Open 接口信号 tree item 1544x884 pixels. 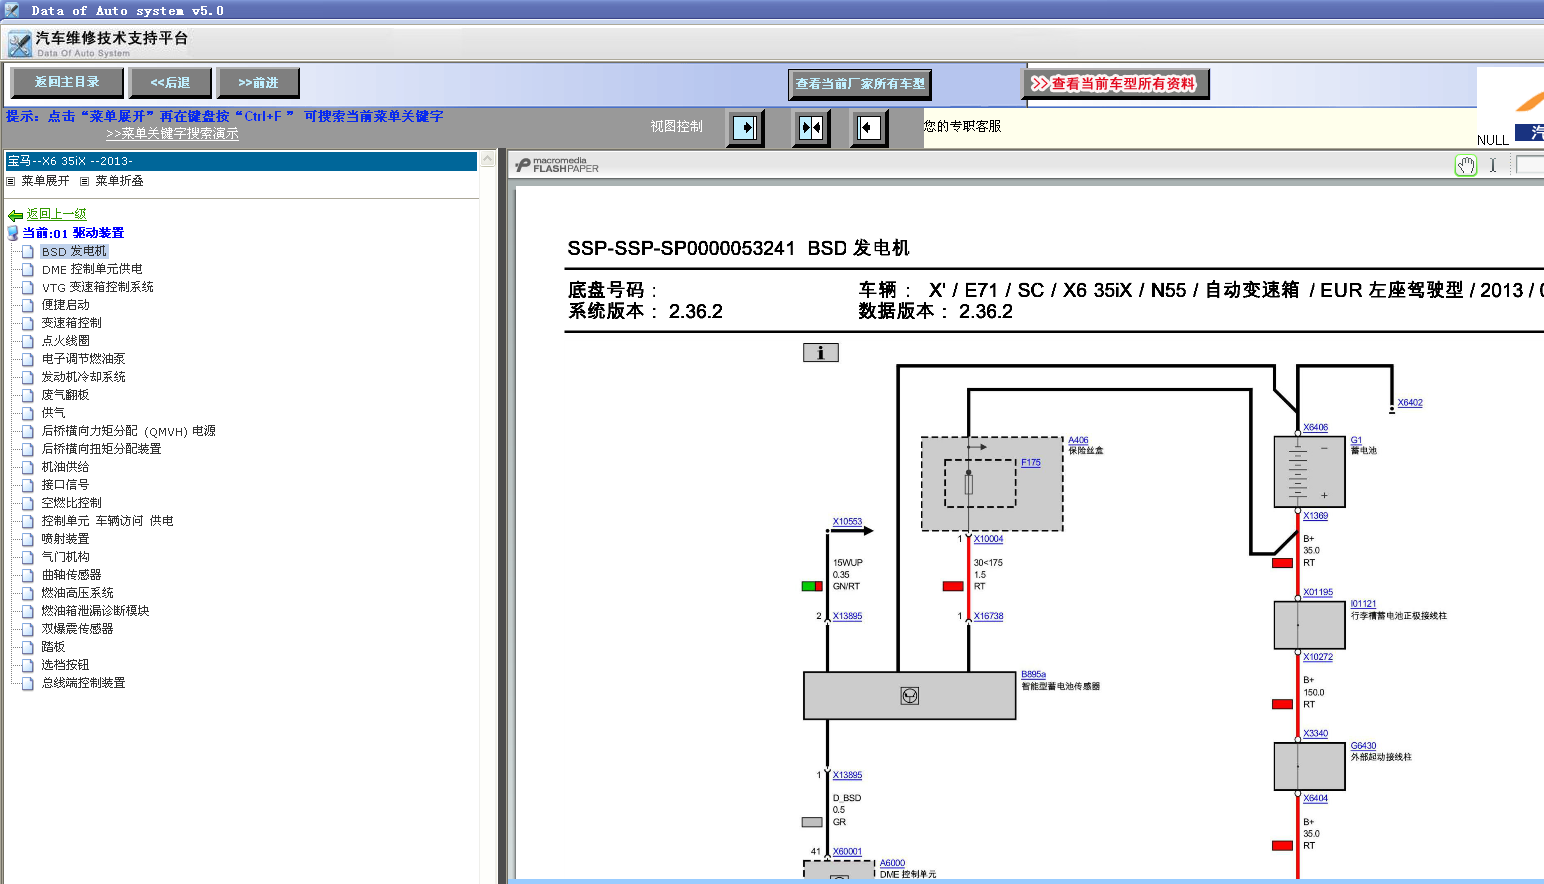click(x=66, y=485)
